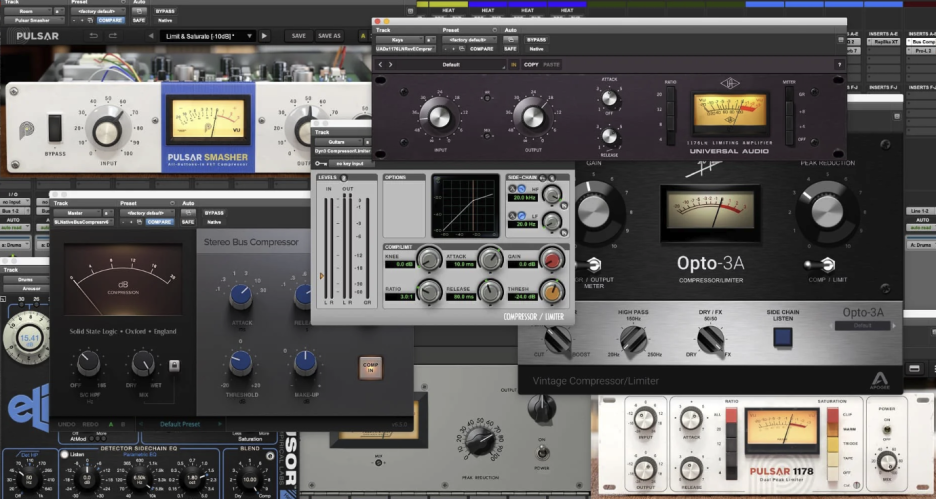The image size is (936, 499).
Task: Click the Dyn3 side-chain key icon
Action: pos(543,178)
